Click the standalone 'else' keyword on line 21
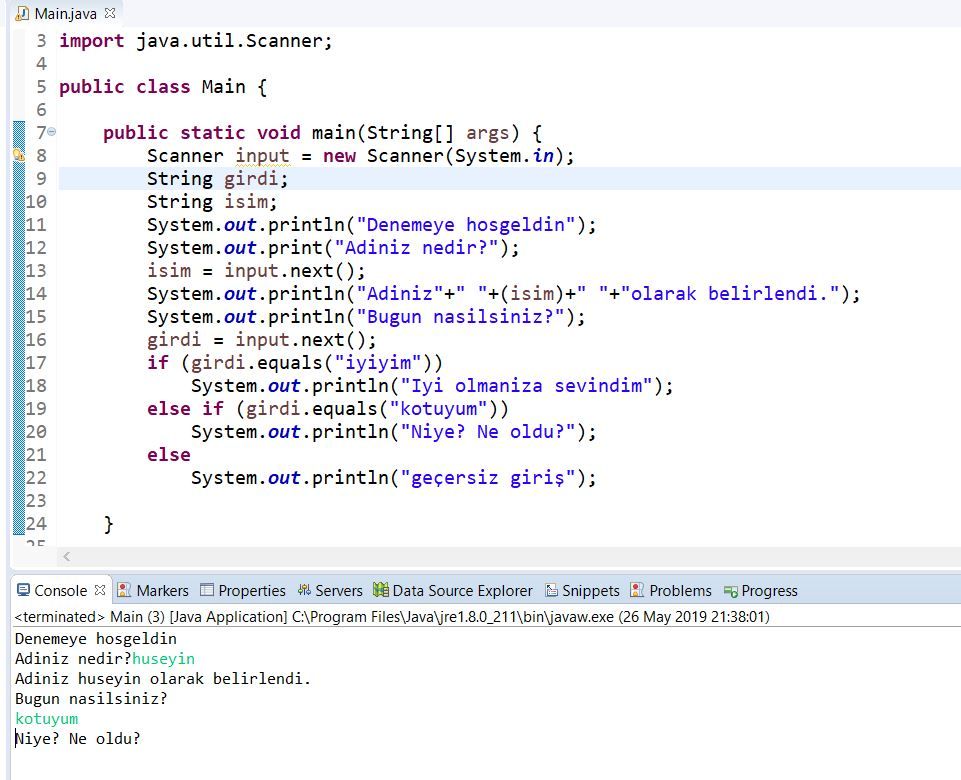The image size is (961, 780). click(169, 455)
